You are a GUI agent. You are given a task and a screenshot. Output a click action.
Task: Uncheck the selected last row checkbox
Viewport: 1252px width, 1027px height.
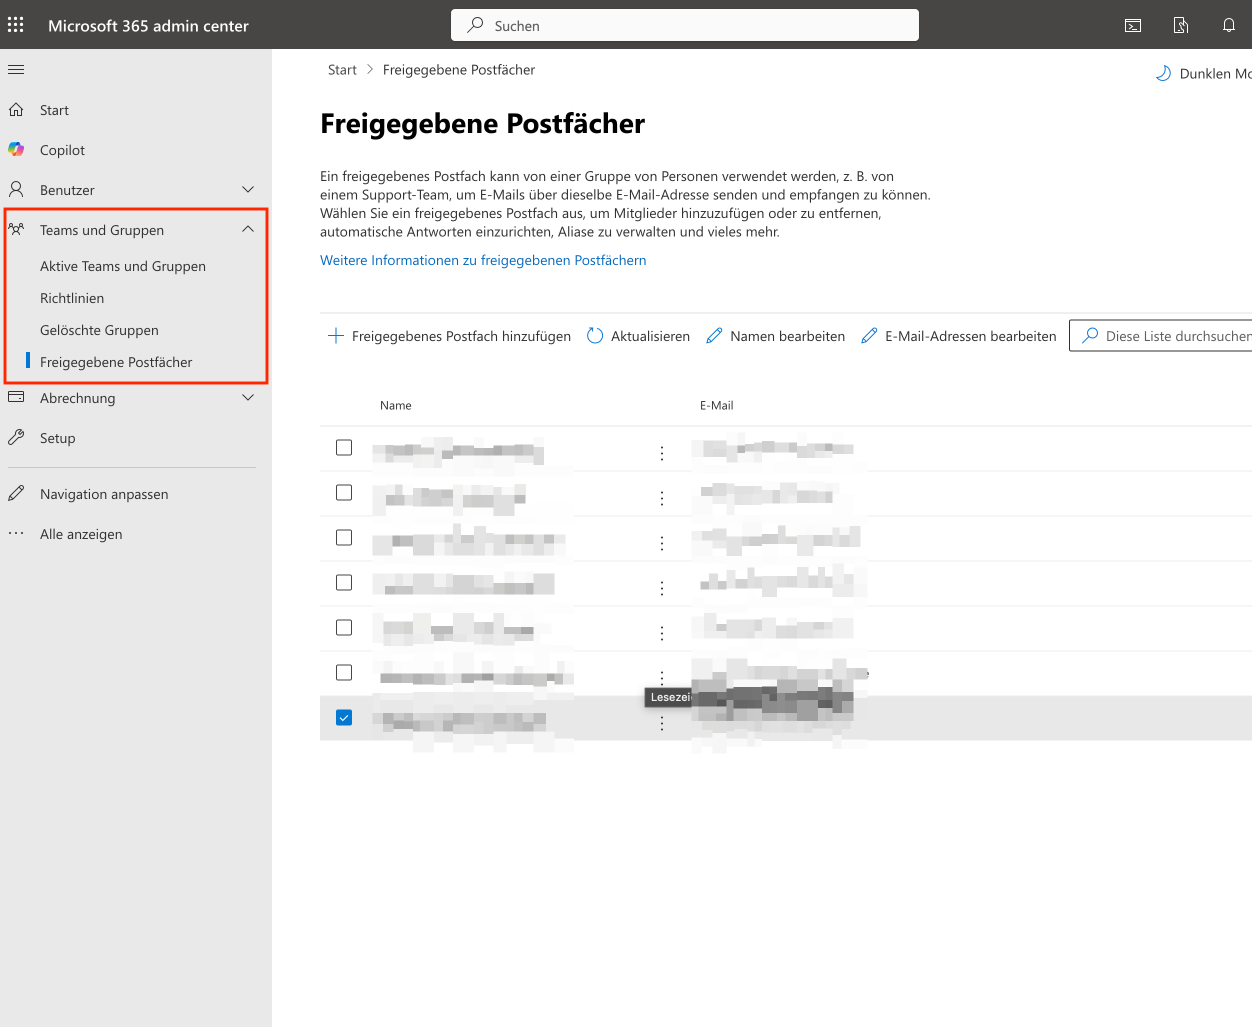[x=344, y=718]
